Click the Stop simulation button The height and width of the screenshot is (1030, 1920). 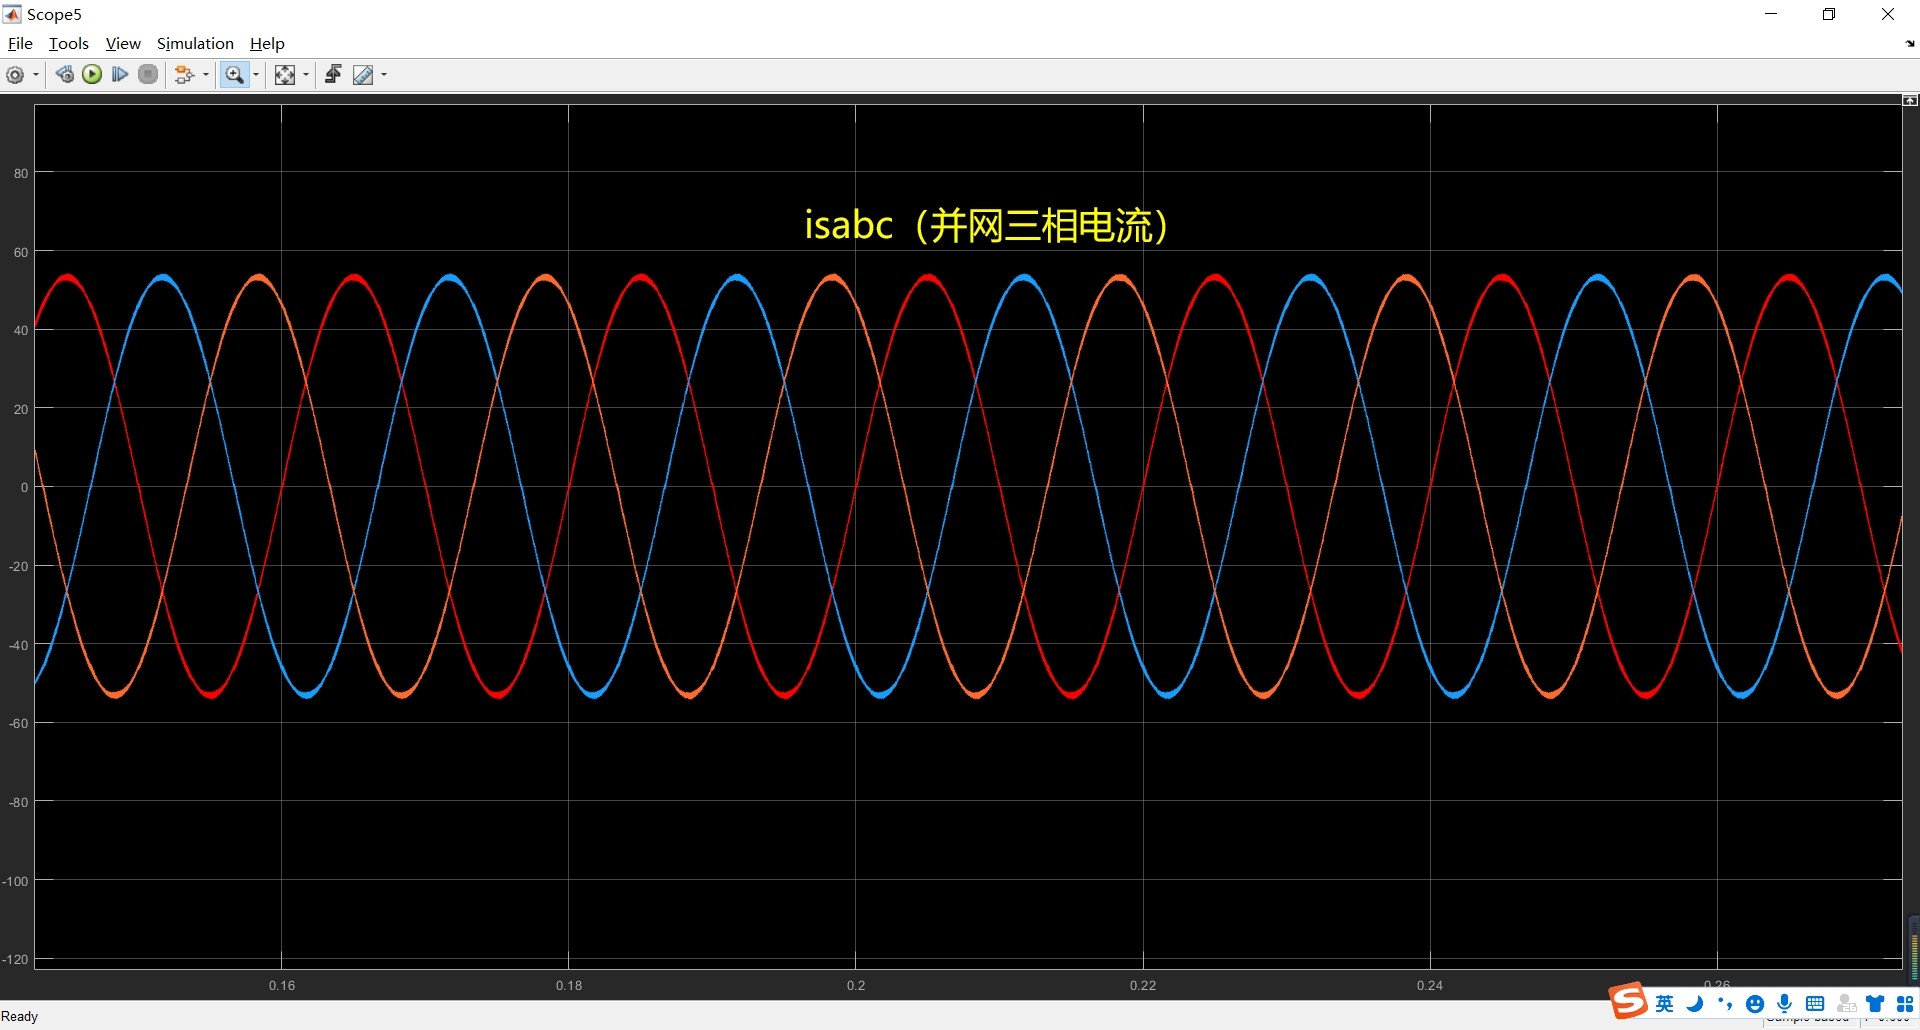tap(148, 75)
